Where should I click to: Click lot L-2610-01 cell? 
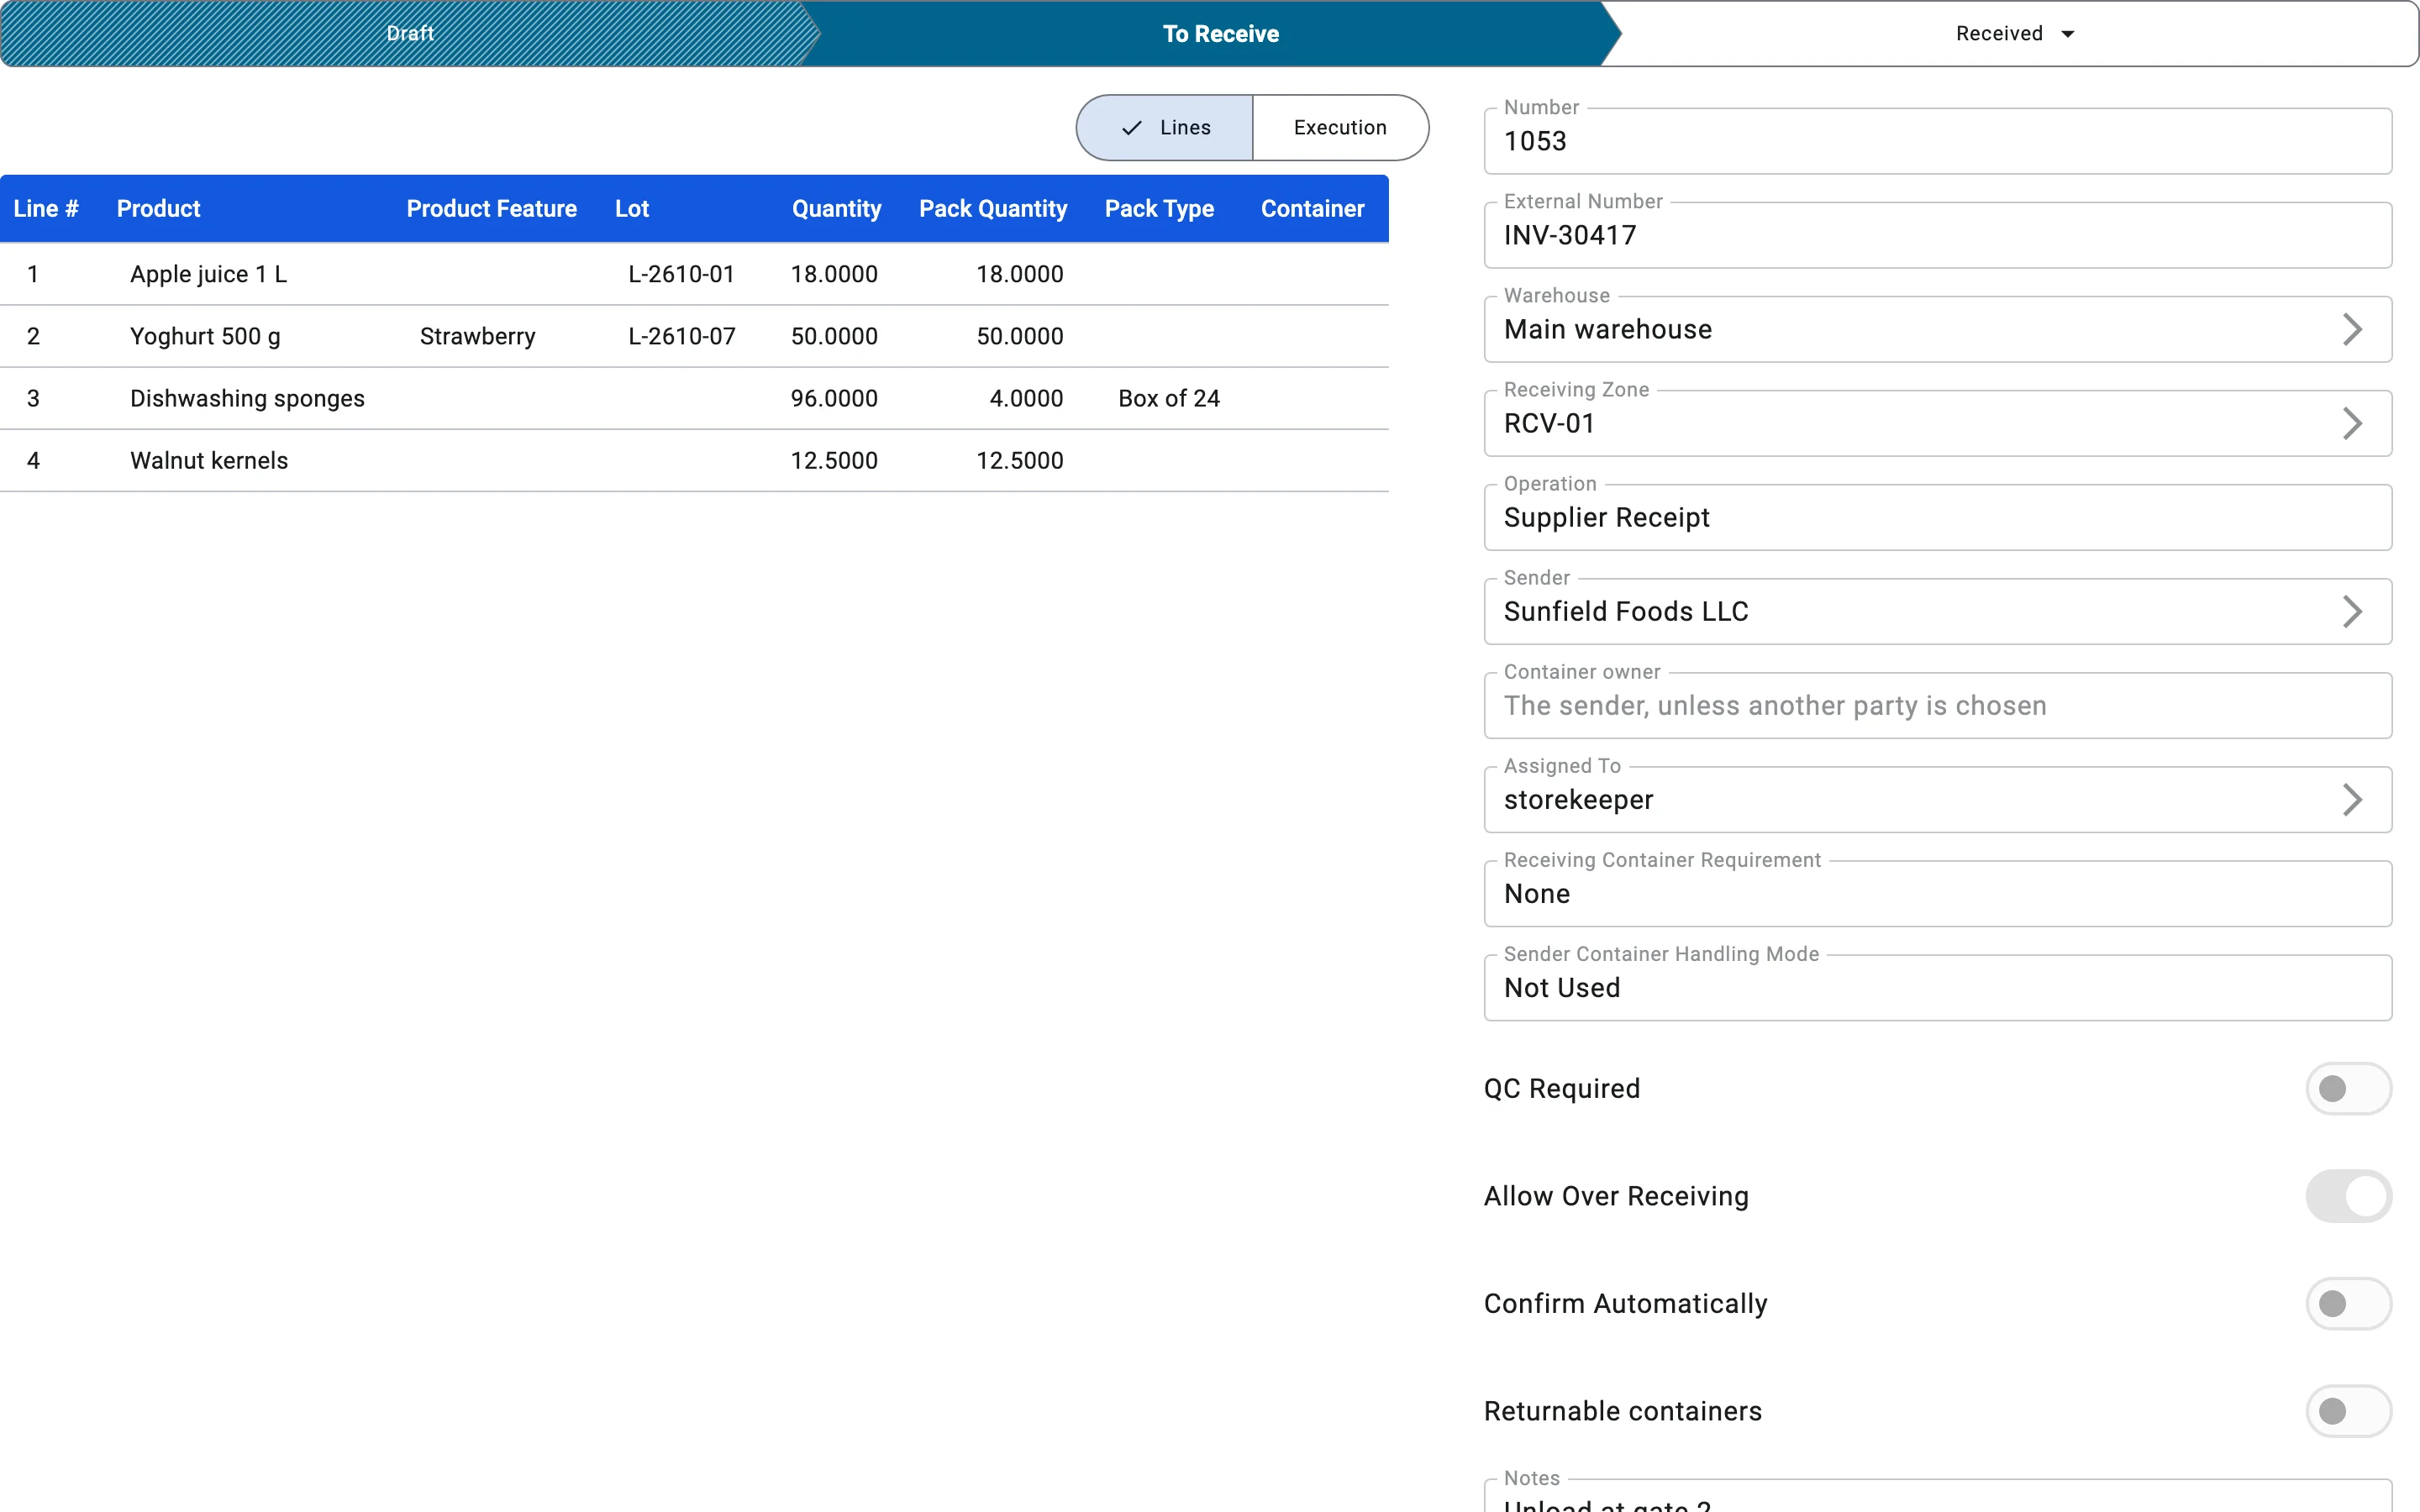[x=681, y=274]
